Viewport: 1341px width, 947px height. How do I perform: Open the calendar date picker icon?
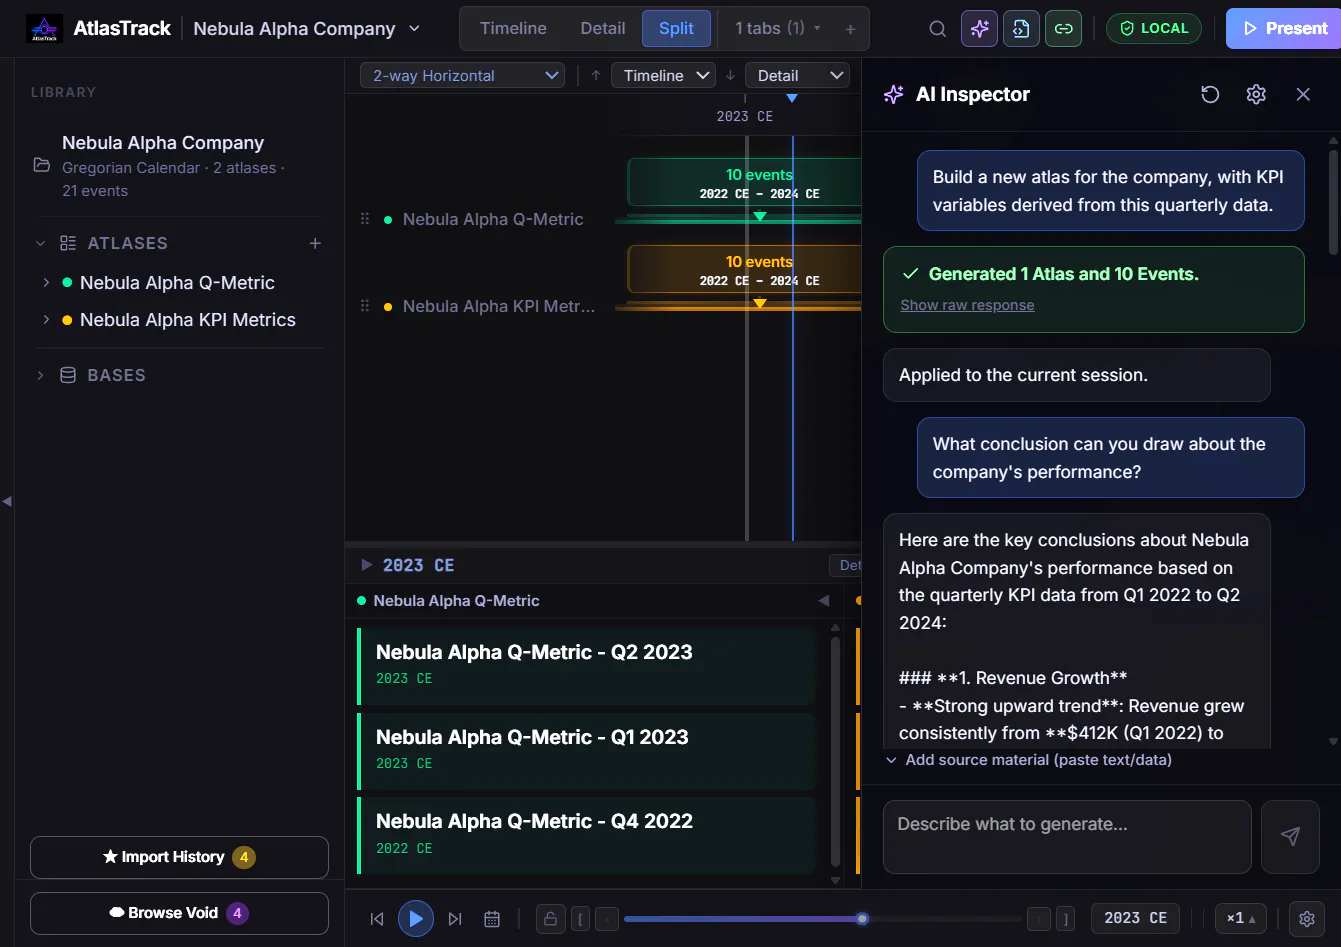point(492,919)
